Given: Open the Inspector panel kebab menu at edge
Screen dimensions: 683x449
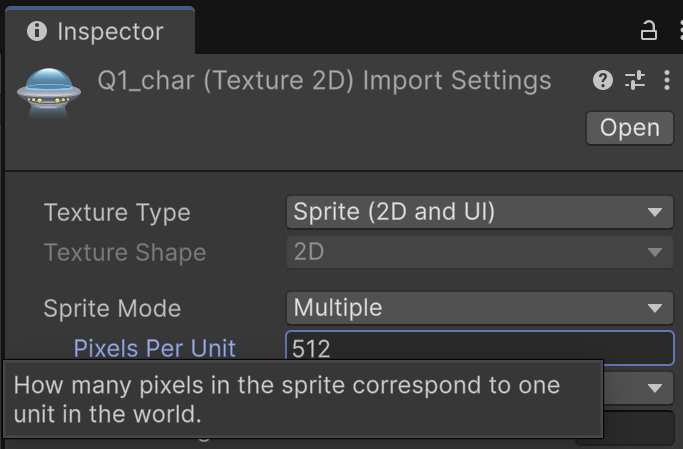Looking at the screenshot, I should pyautogui.click(x=680, y=31).
